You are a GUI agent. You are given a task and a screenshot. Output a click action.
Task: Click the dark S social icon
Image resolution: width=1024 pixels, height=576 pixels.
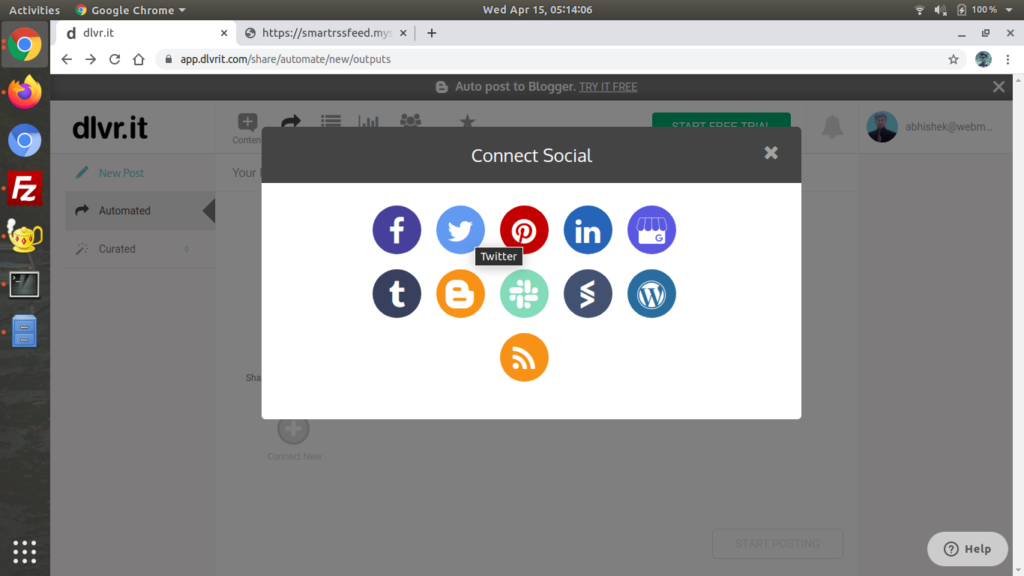588,294
